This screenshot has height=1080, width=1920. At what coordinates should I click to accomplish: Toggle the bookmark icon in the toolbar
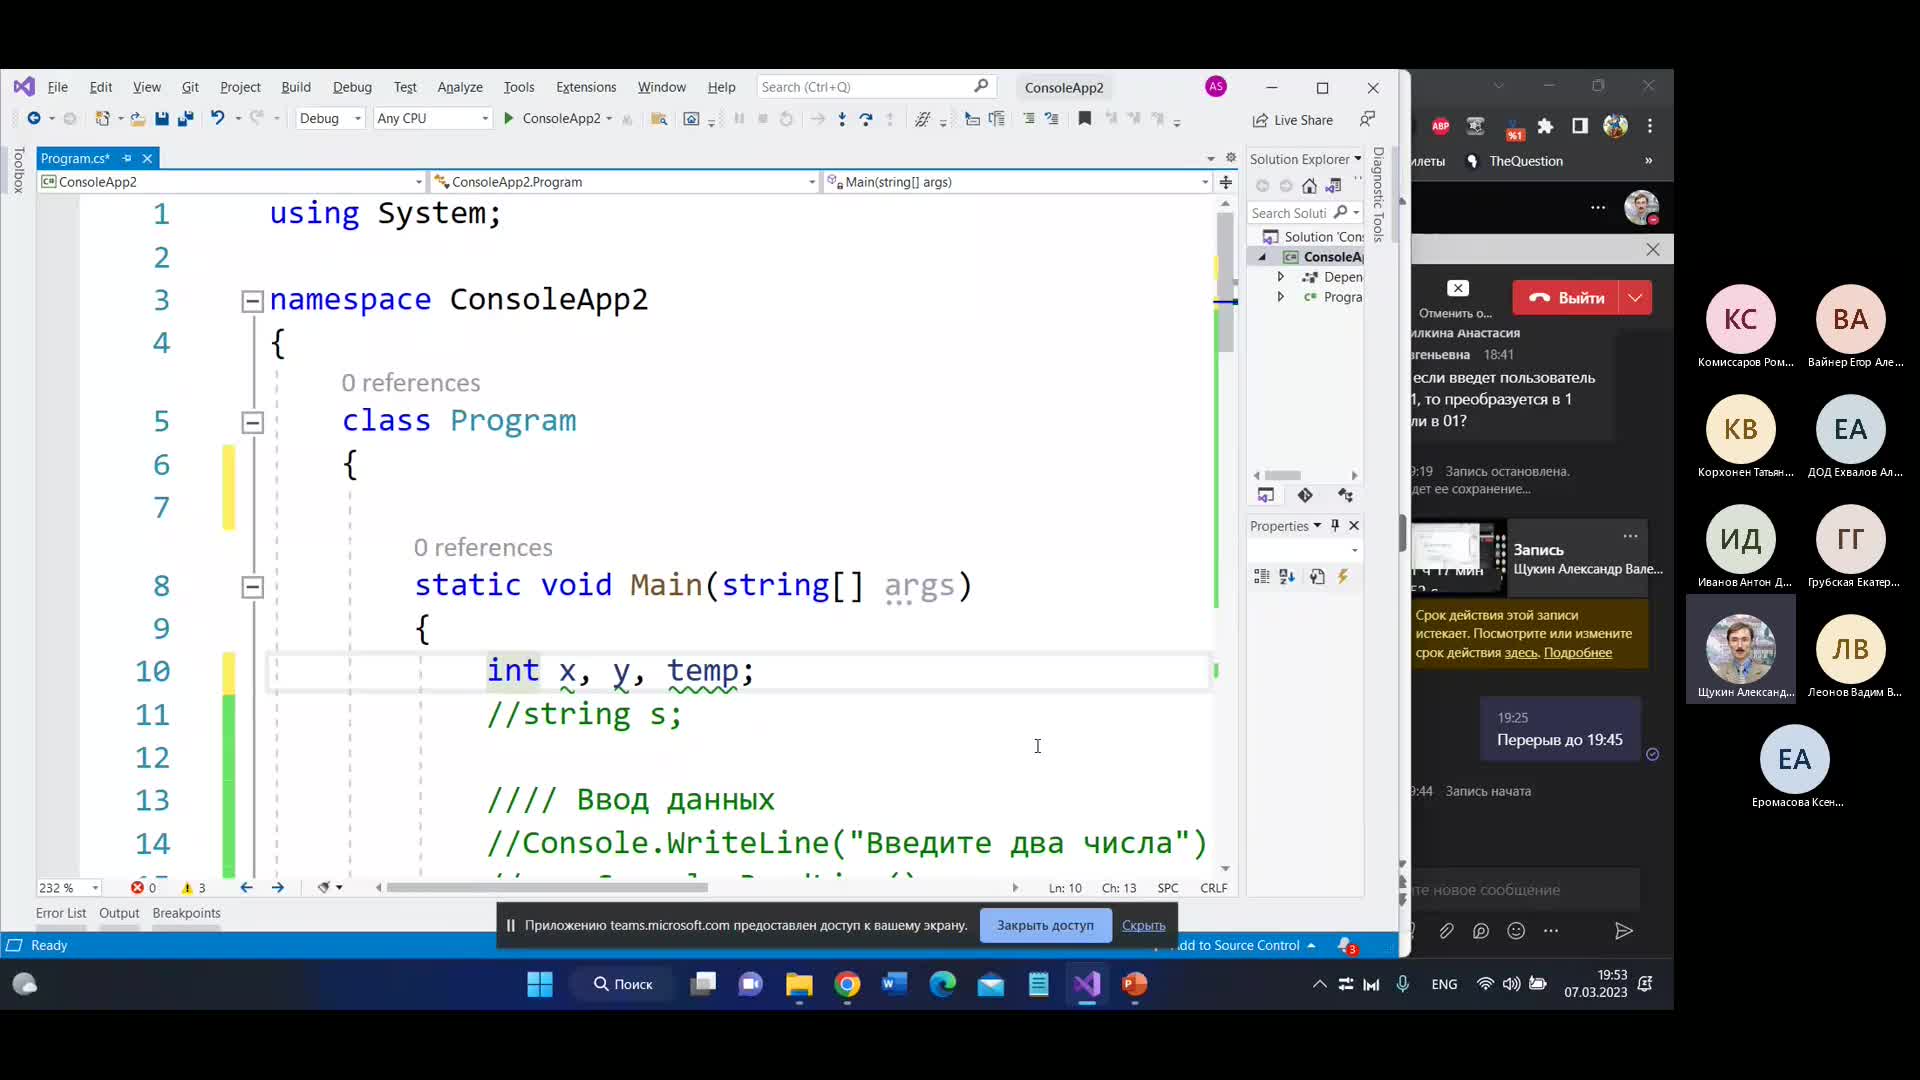(1085, 119)
